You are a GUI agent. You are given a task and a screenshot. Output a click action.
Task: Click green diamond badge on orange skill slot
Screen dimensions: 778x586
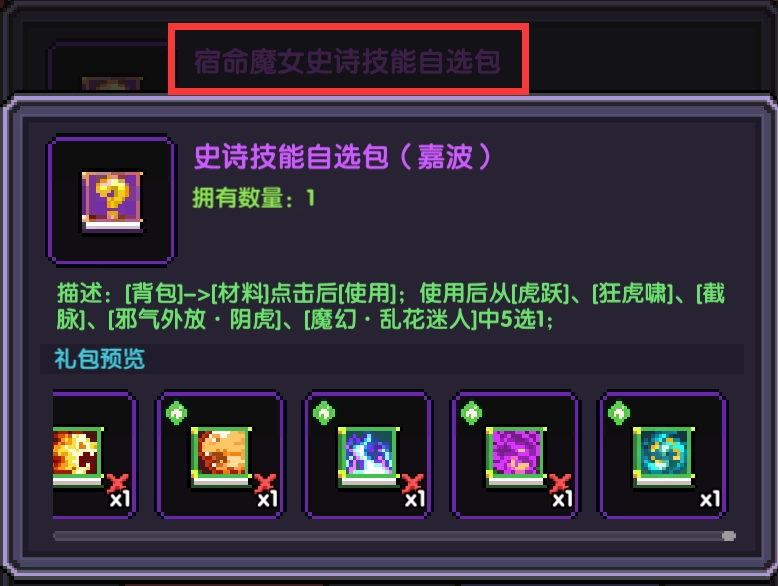coord(176,413)
